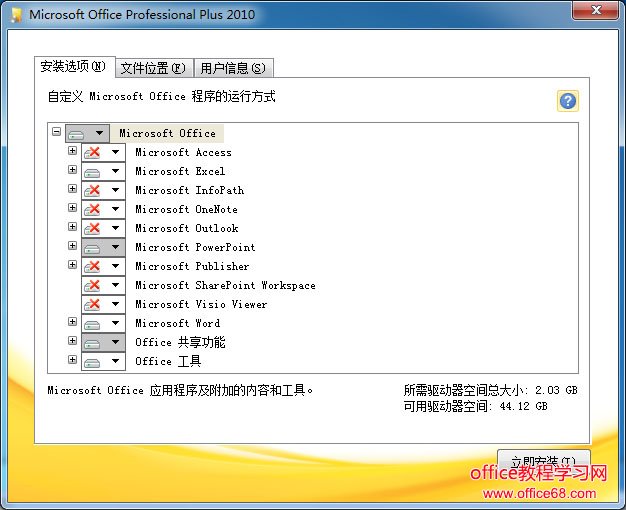Select the Microsoft Outlook label
626x510 pixels.
(x=187, y=228)
